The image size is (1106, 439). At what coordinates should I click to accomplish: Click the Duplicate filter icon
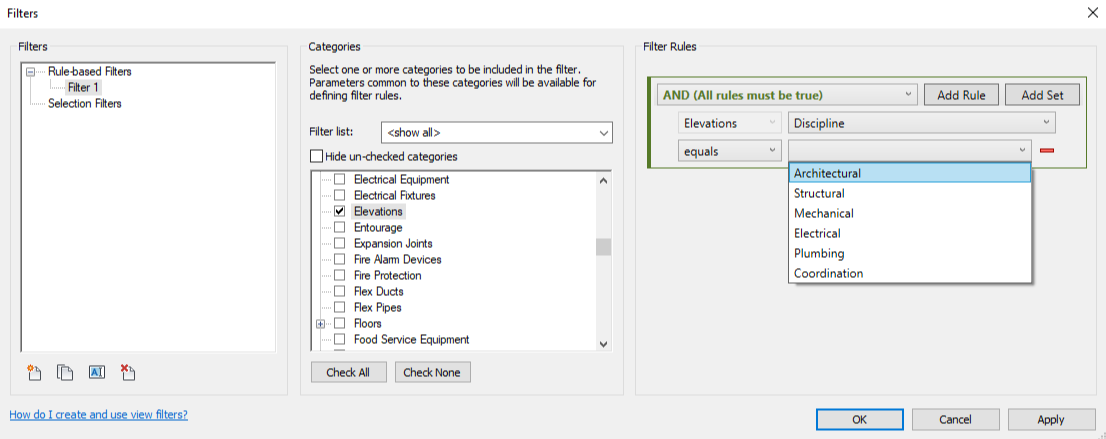[65, 373]
